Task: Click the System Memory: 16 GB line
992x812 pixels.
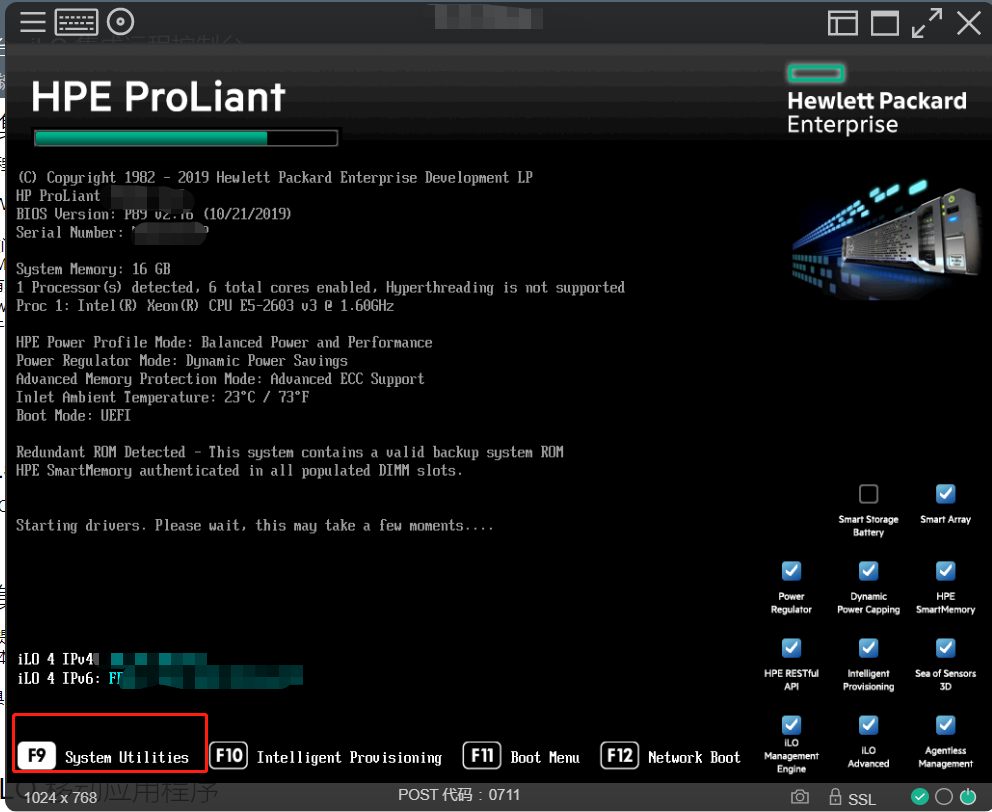Action: [x=93, y=269]
